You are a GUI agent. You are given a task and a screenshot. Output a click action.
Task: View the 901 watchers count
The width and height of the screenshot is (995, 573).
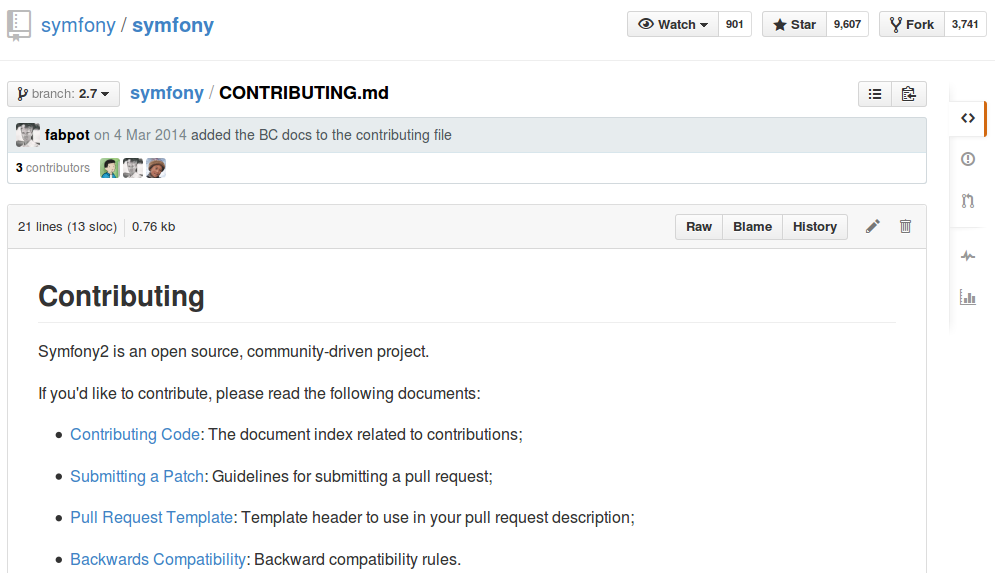(734, 24)
